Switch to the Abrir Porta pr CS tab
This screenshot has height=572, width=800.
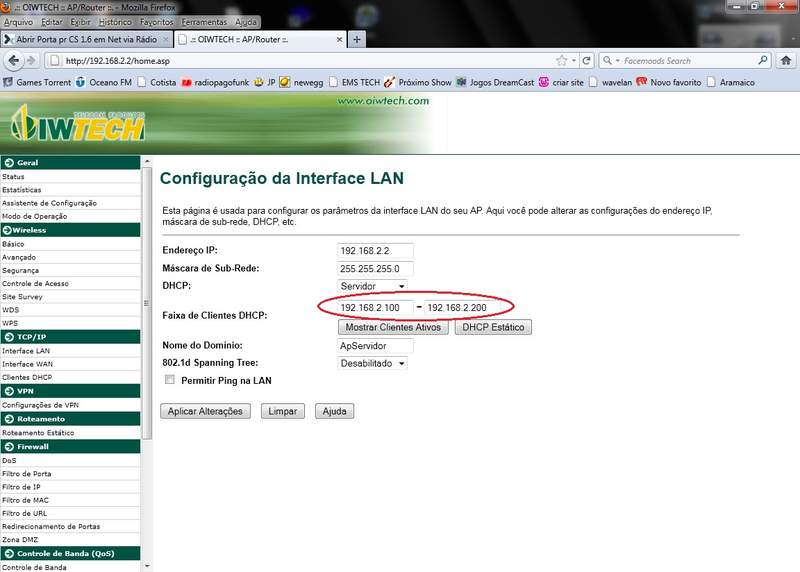(86, 39)
